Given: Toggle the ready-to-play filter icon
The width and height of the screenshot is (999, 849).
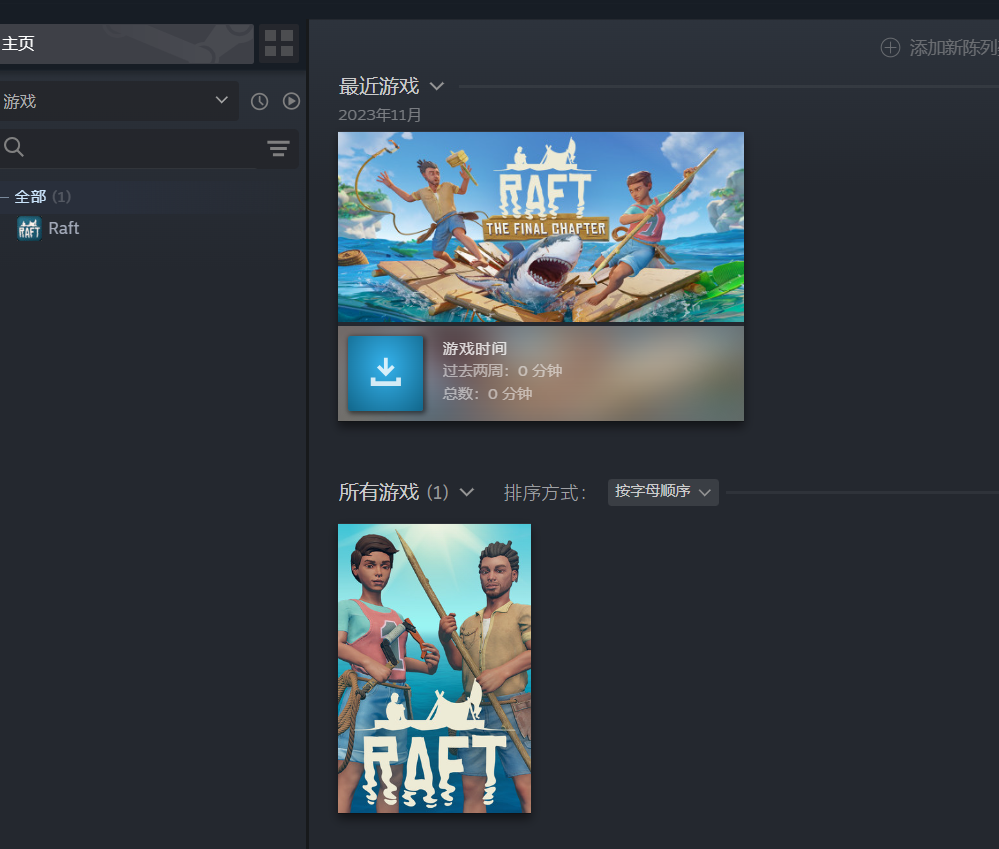Looking at the screenshot, I should tap(291, 101).
